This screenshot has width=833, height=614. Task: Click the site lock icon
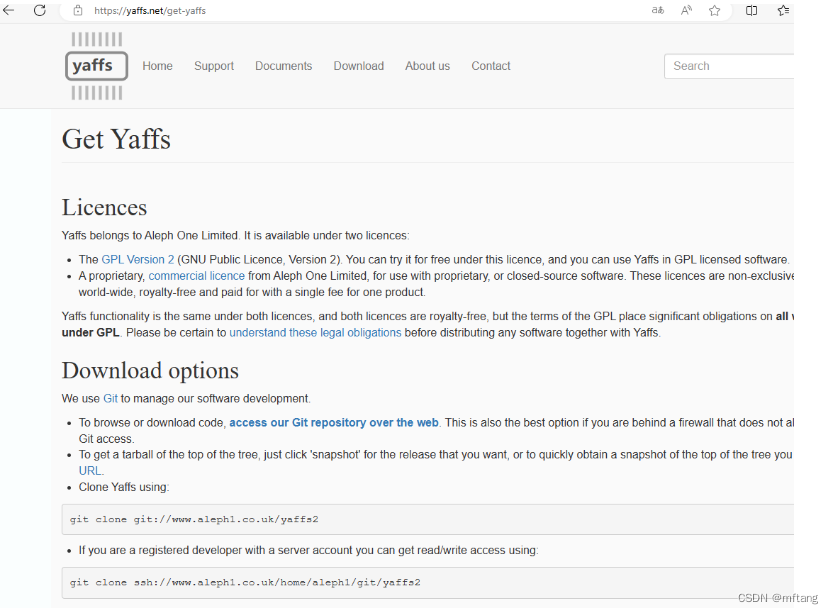pos(78,10)
